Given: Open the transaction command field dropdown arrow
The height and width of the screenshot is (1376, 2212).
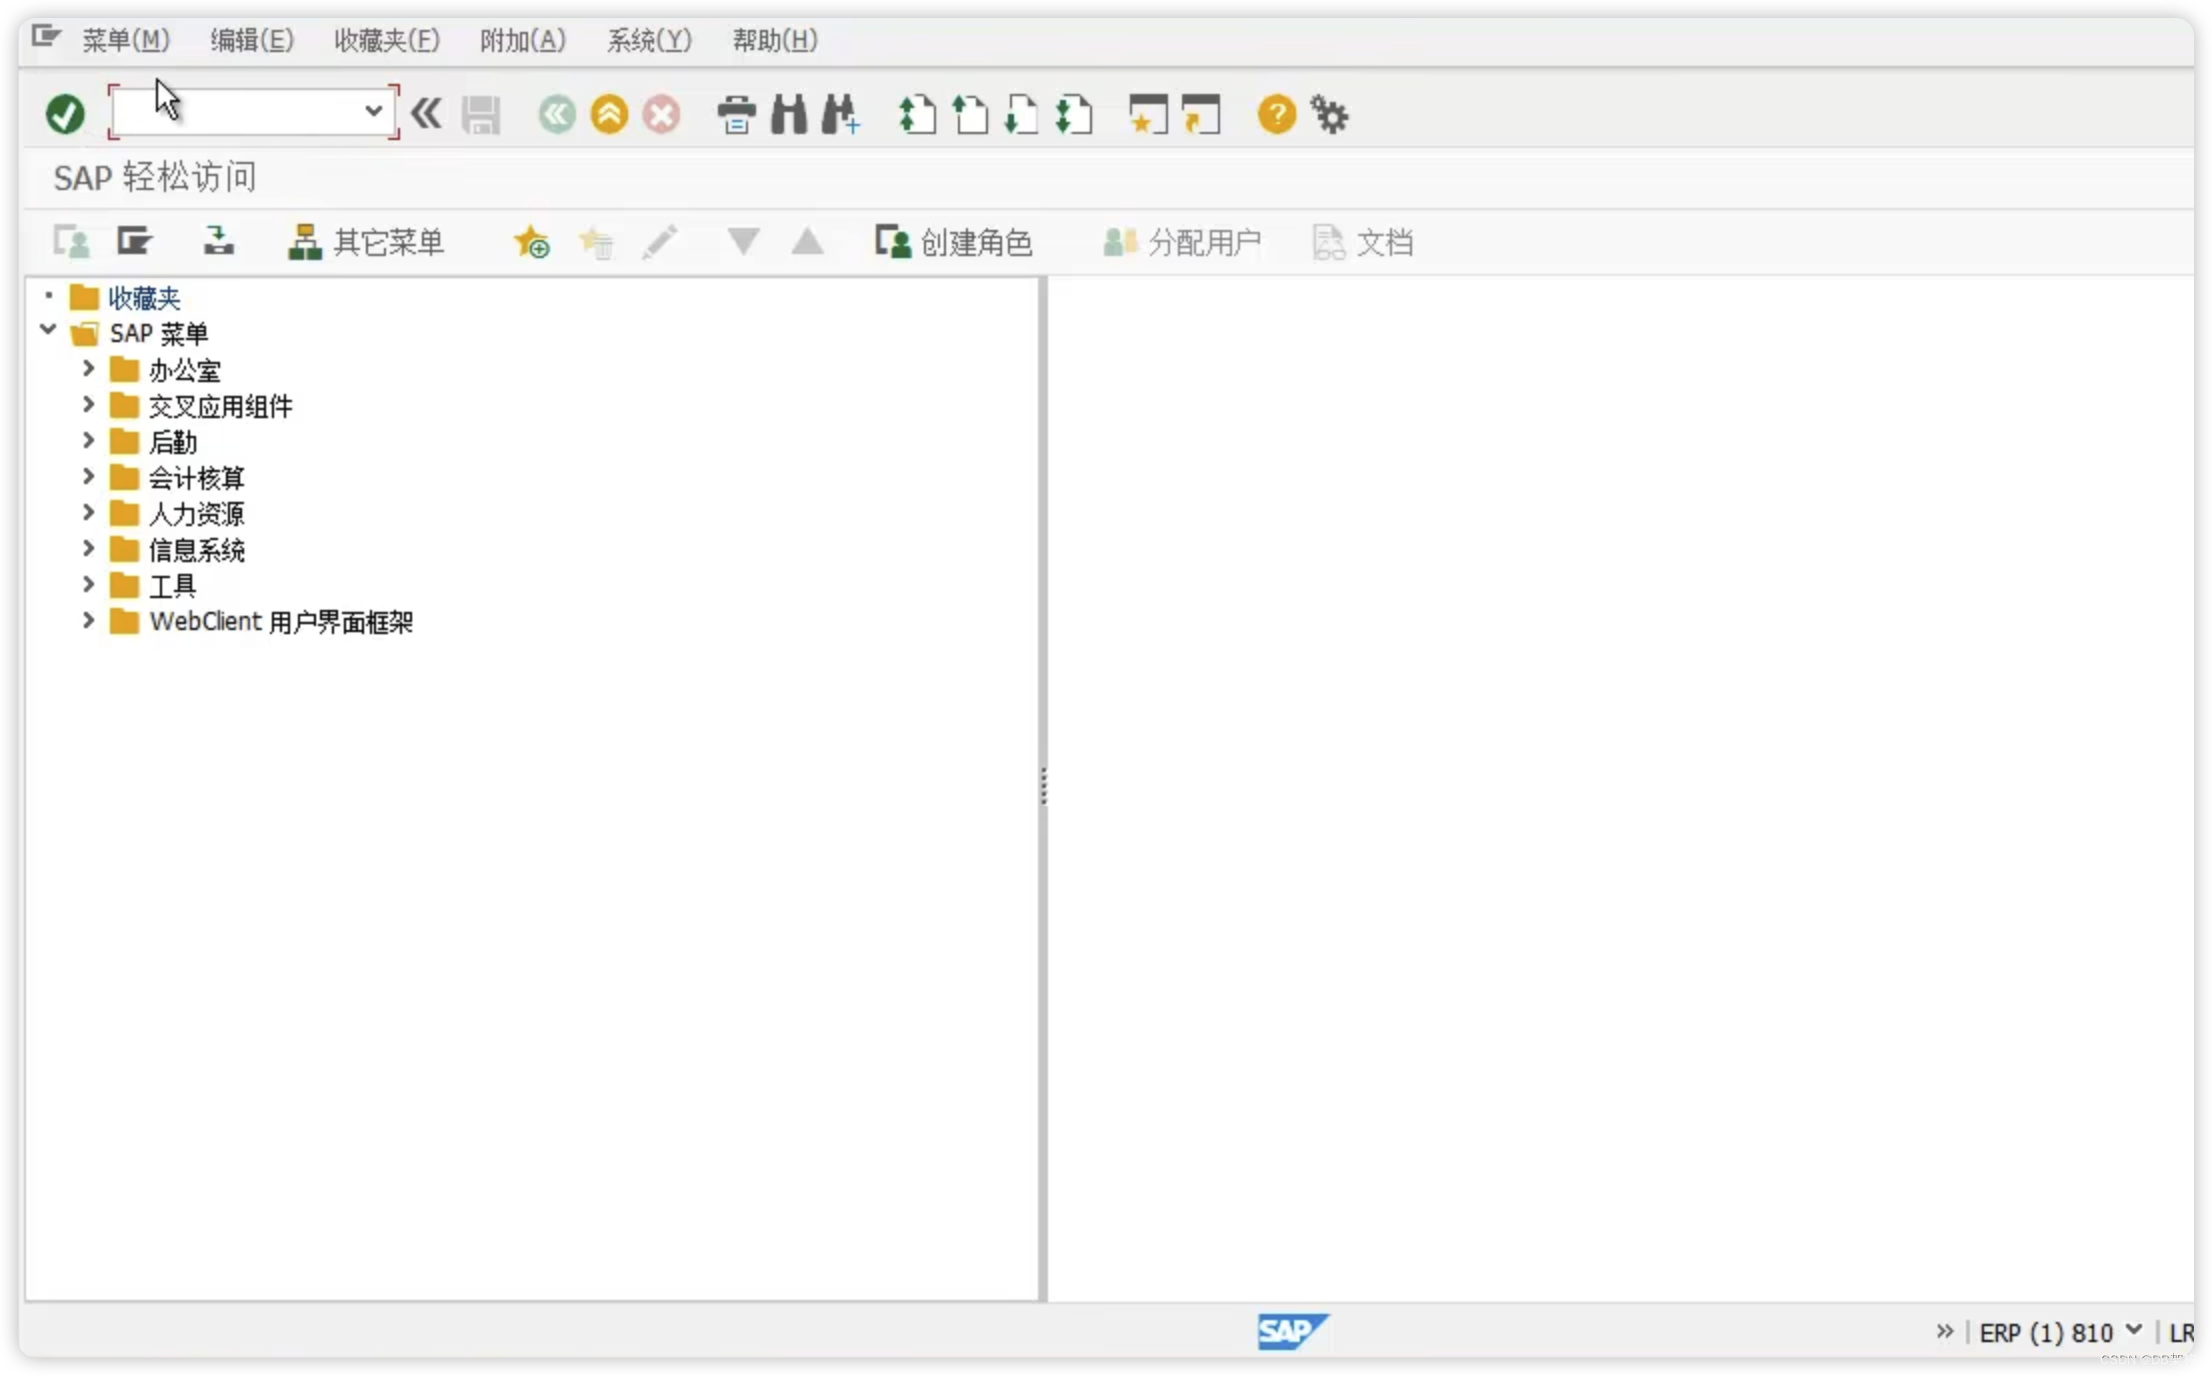Looking at the screenshot, I should pos(373,111).
